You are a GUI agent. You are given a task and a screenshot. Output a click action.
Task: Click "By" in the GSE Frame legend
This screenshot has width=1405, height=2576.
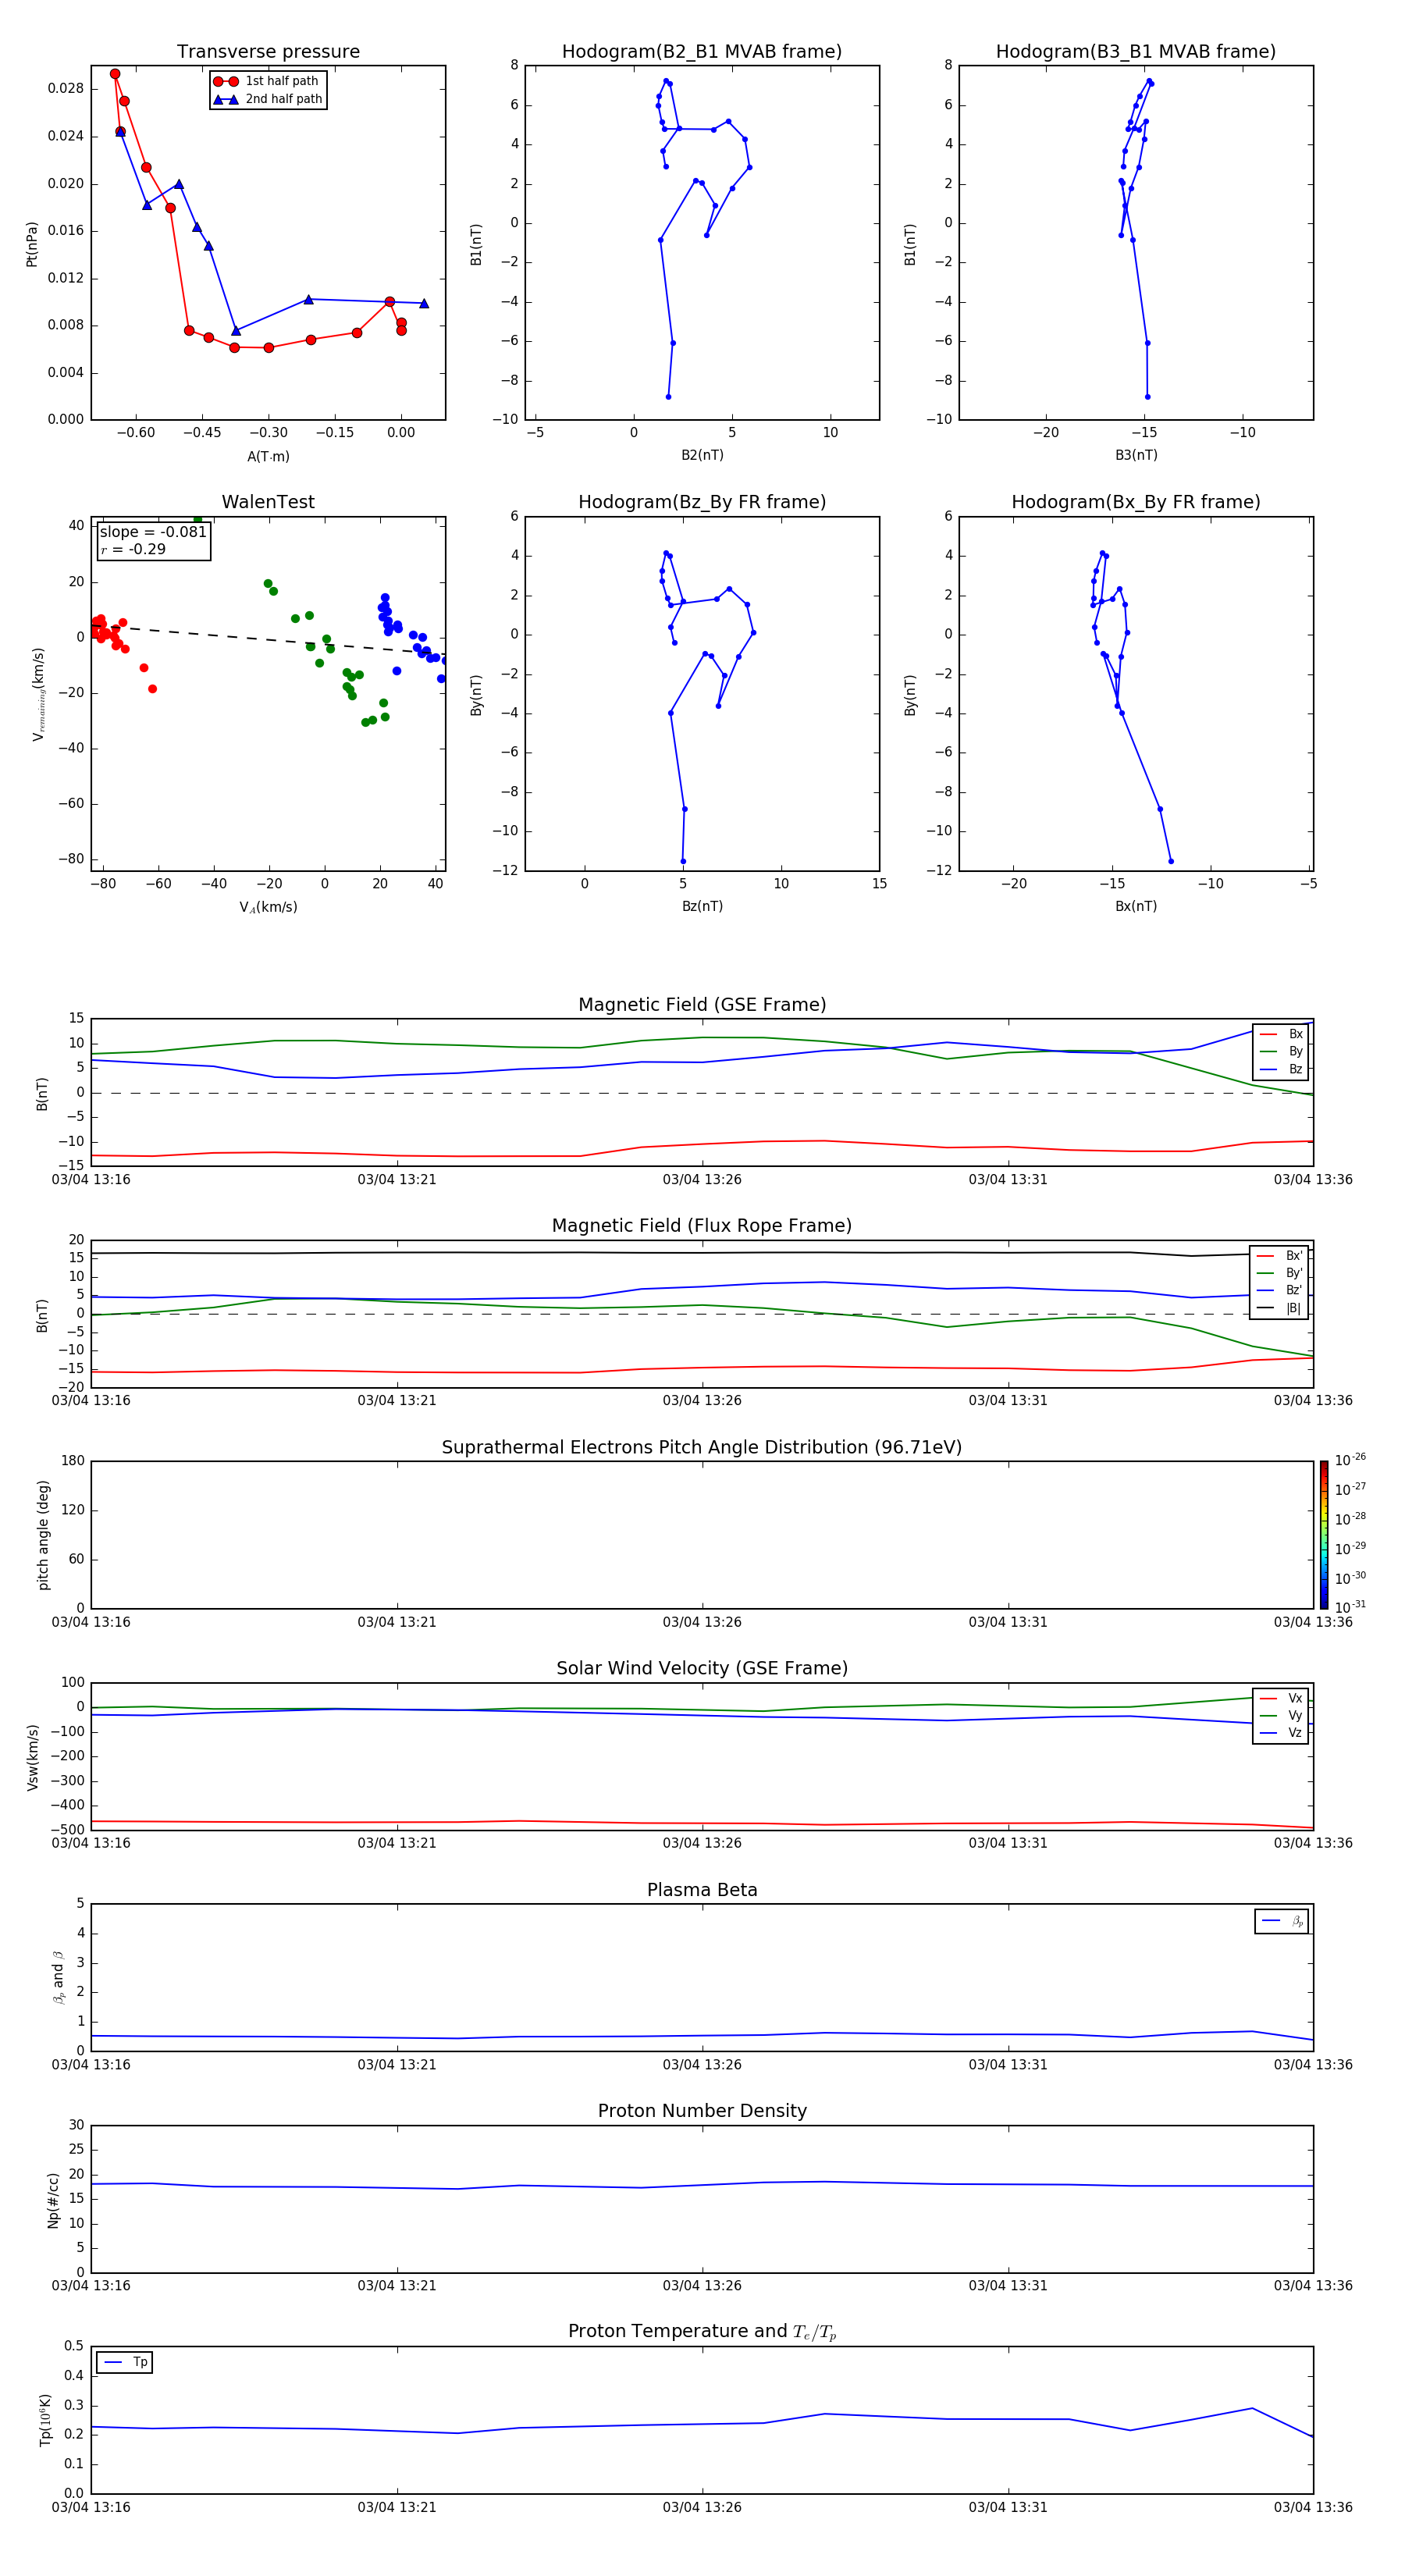click(1295, 1051)
